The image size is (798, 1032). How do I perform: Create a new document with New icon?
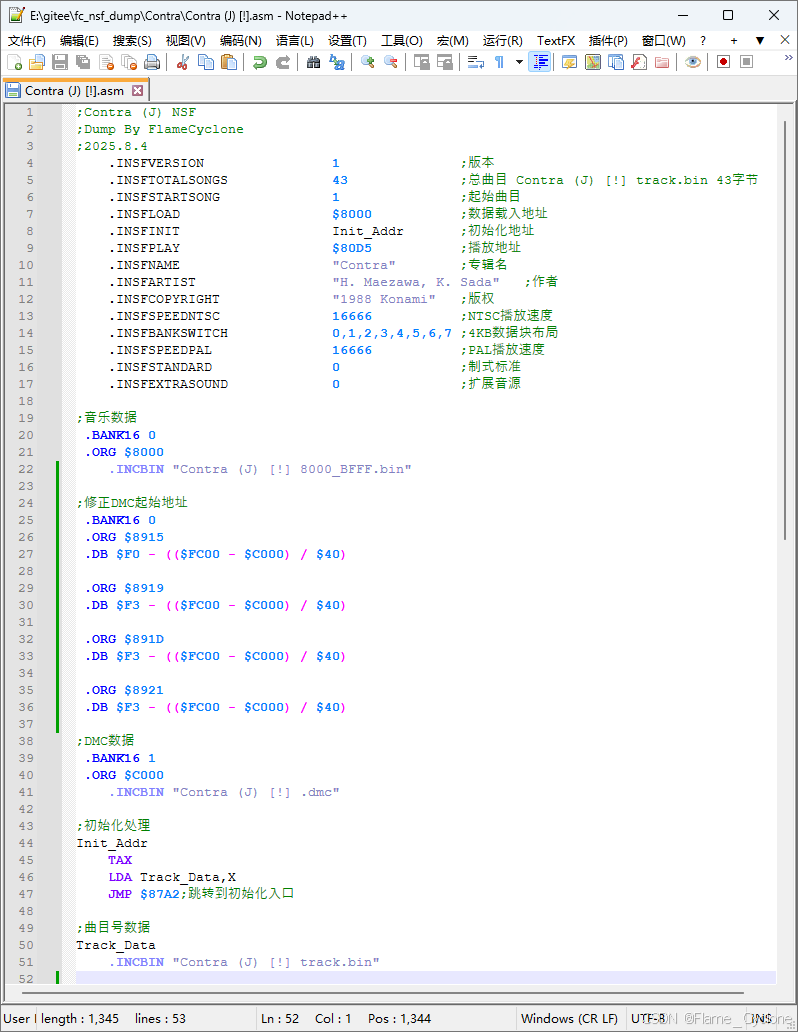pyautogui.click(x=14, y=63)
